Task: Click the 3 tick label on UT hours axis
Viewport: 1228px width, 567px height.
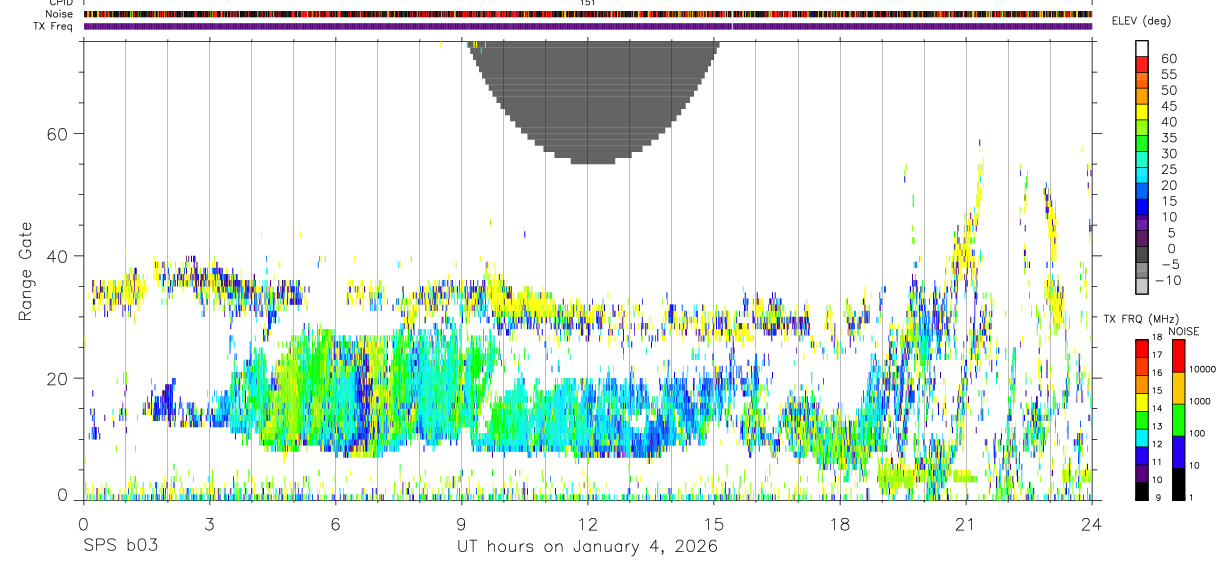Action: coord(209,523)
